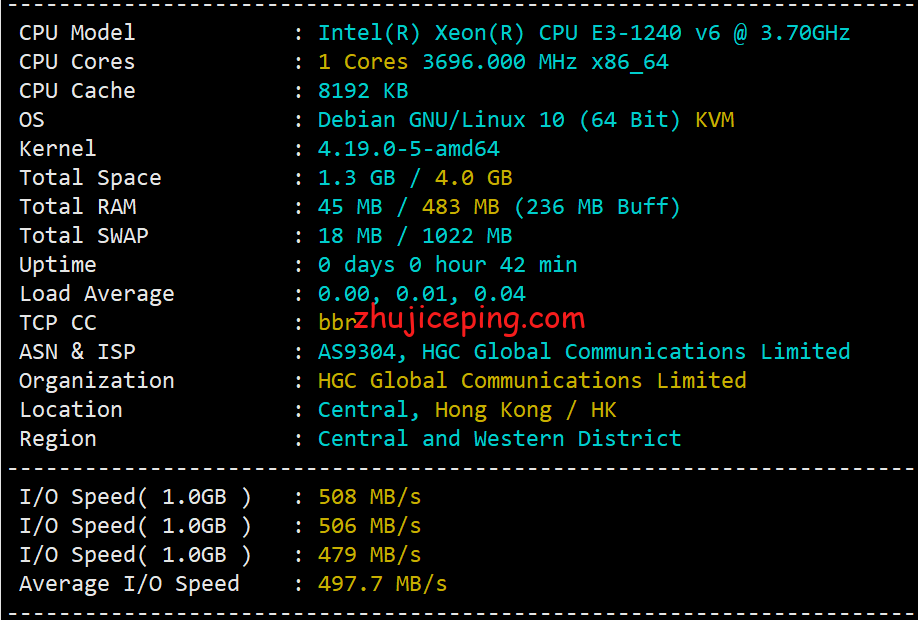Select the "497.7 MB/s" average value

coord(382,584)
